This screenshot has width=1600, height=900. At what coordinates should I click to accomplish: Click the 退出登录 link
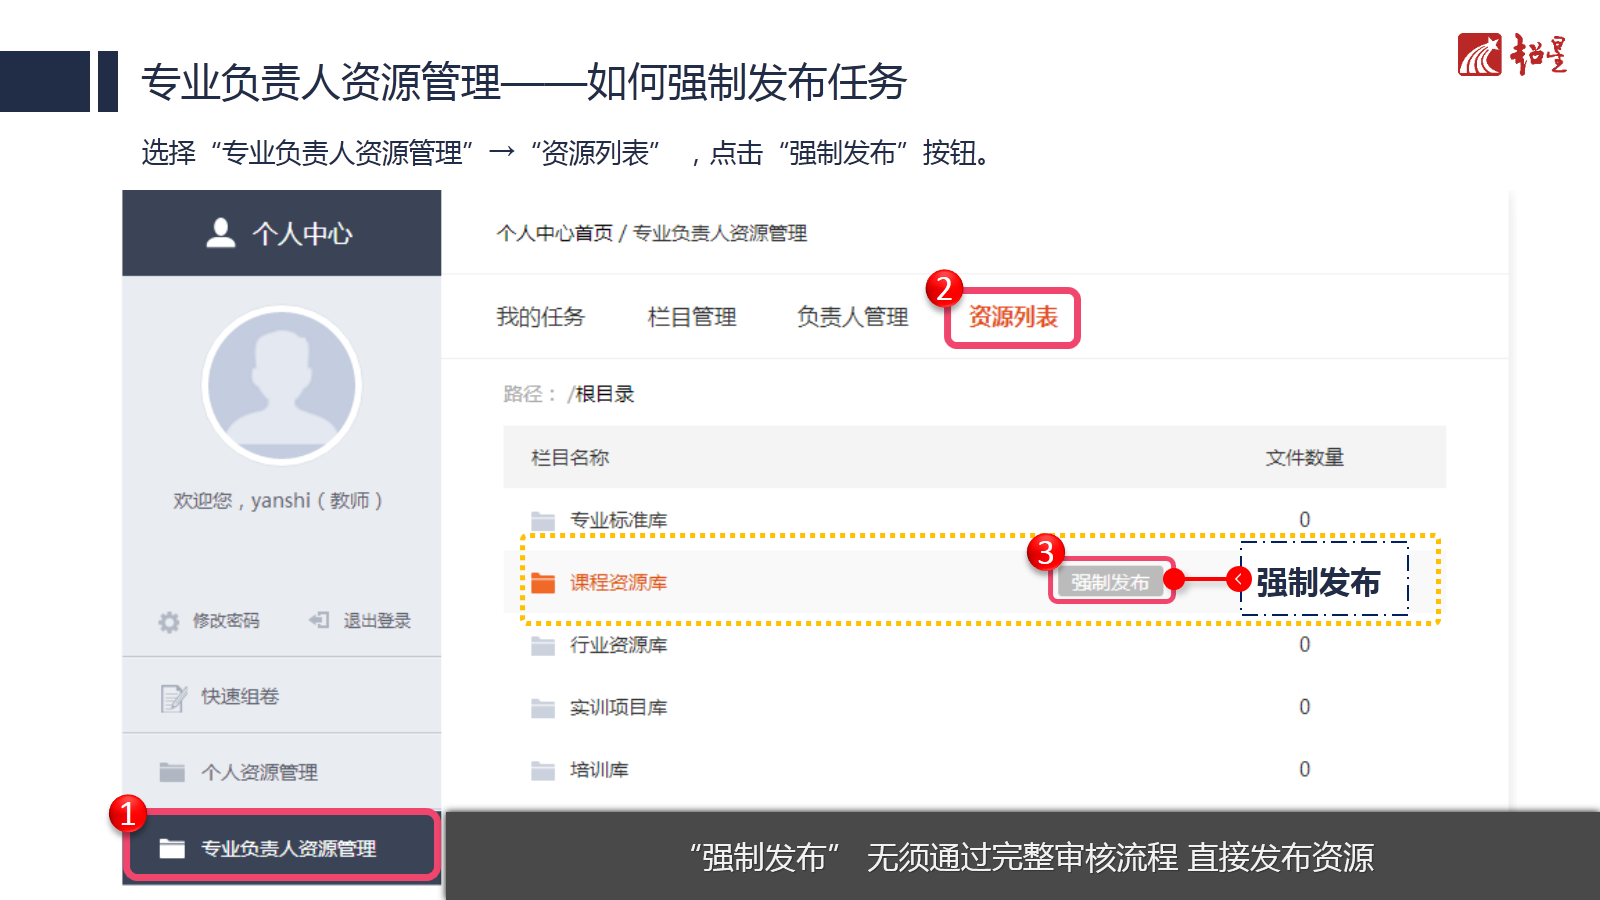pos(377,621)
